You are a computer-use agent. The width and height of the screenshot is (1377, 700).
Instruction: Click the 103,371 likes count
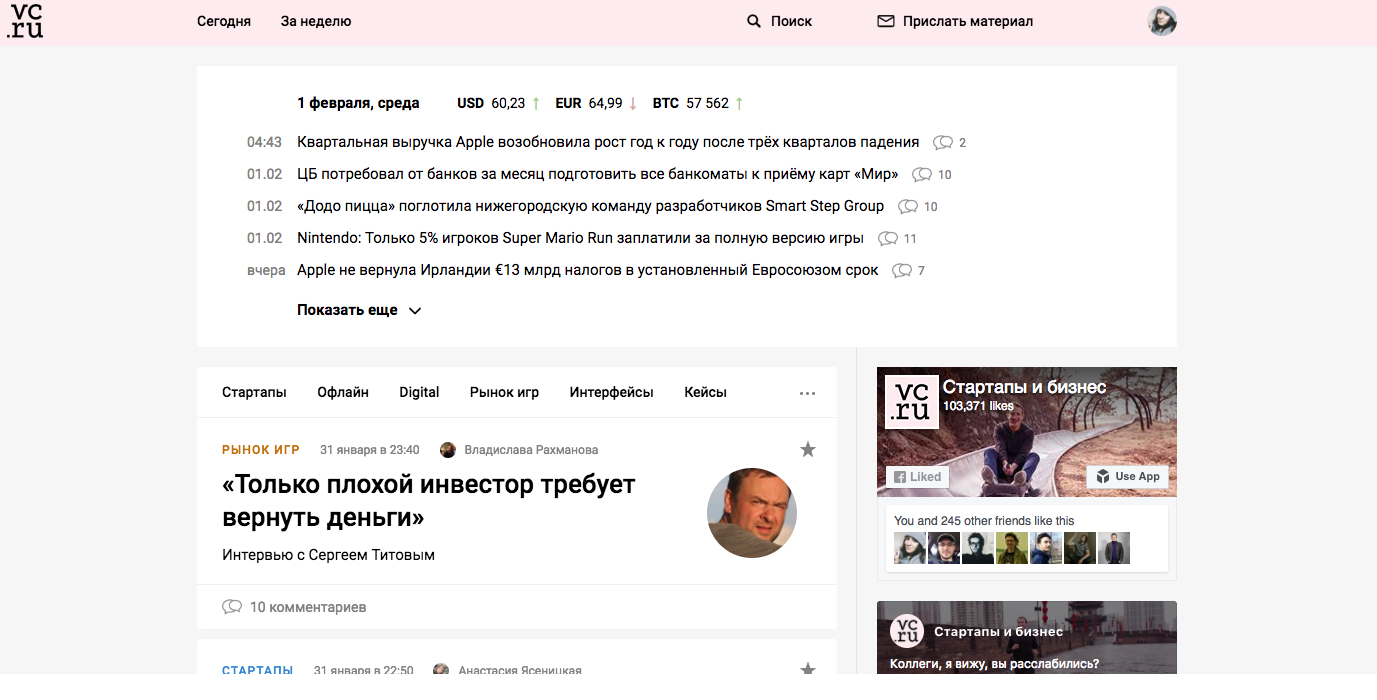pos(978,406)
